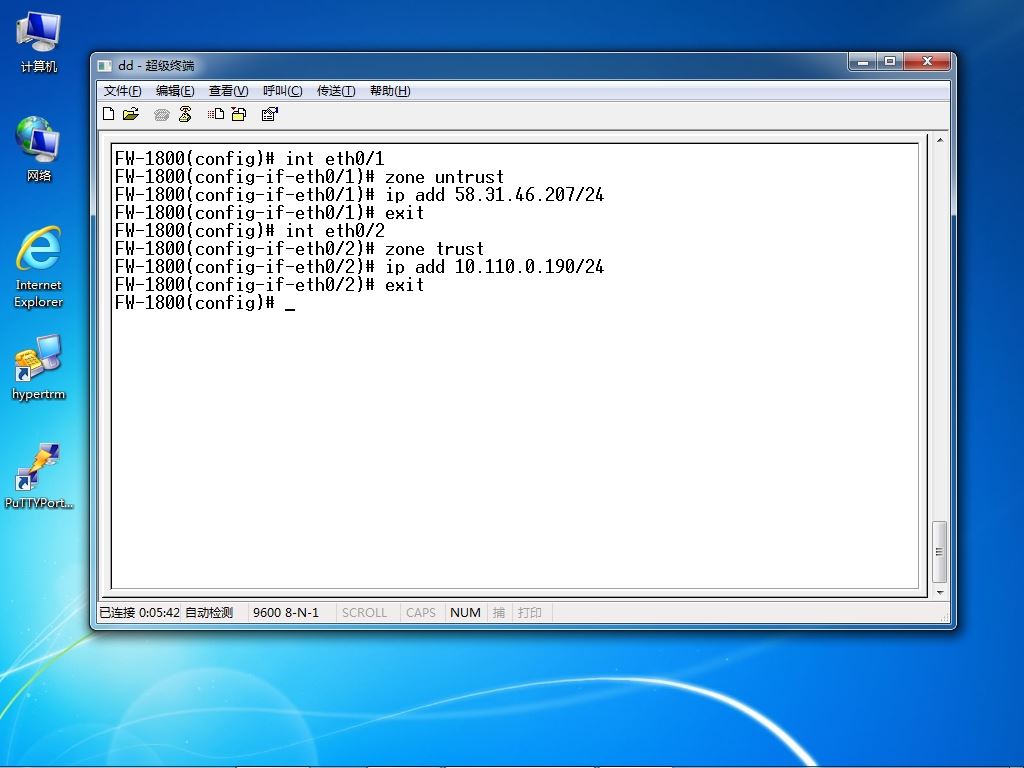The height and width of the screenshot is (768, 1024).
Task: Click the 'ip add 58.31.46.207/24' line
Action: pos(359,195)
